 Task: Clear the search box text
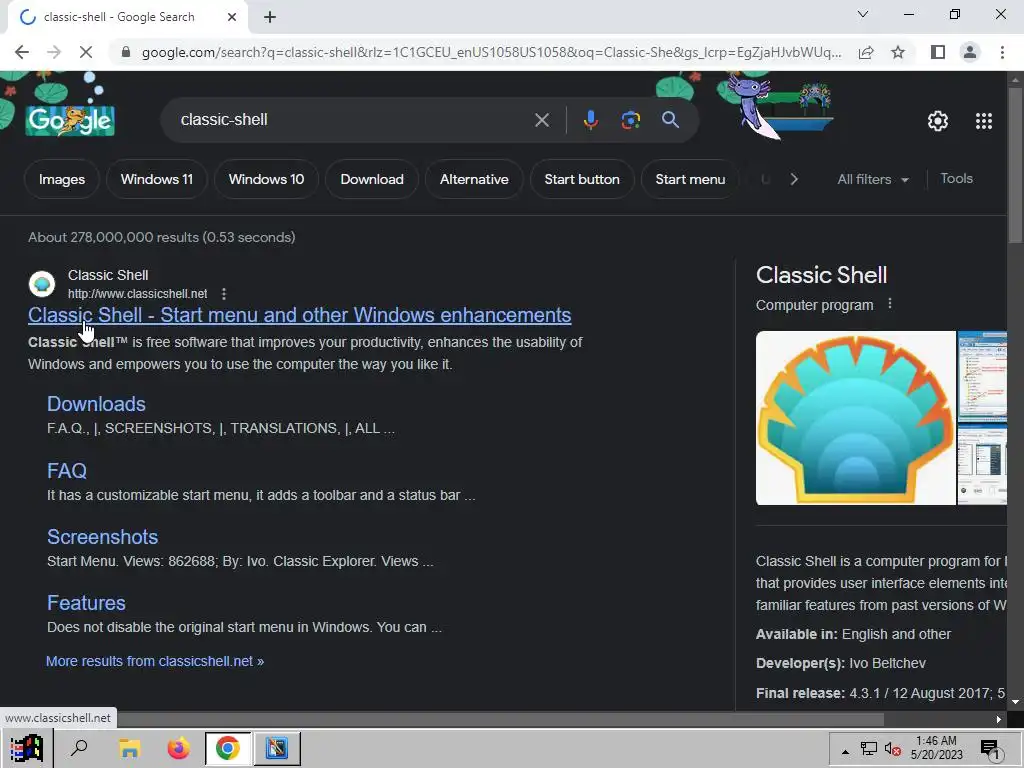(541, 120)
